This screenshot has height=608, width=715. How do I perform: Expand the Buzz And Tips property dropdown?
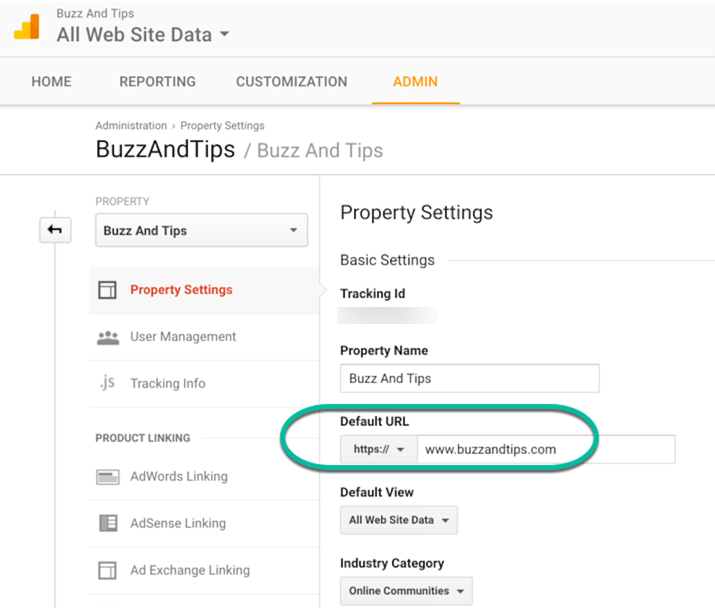point(201,231)
